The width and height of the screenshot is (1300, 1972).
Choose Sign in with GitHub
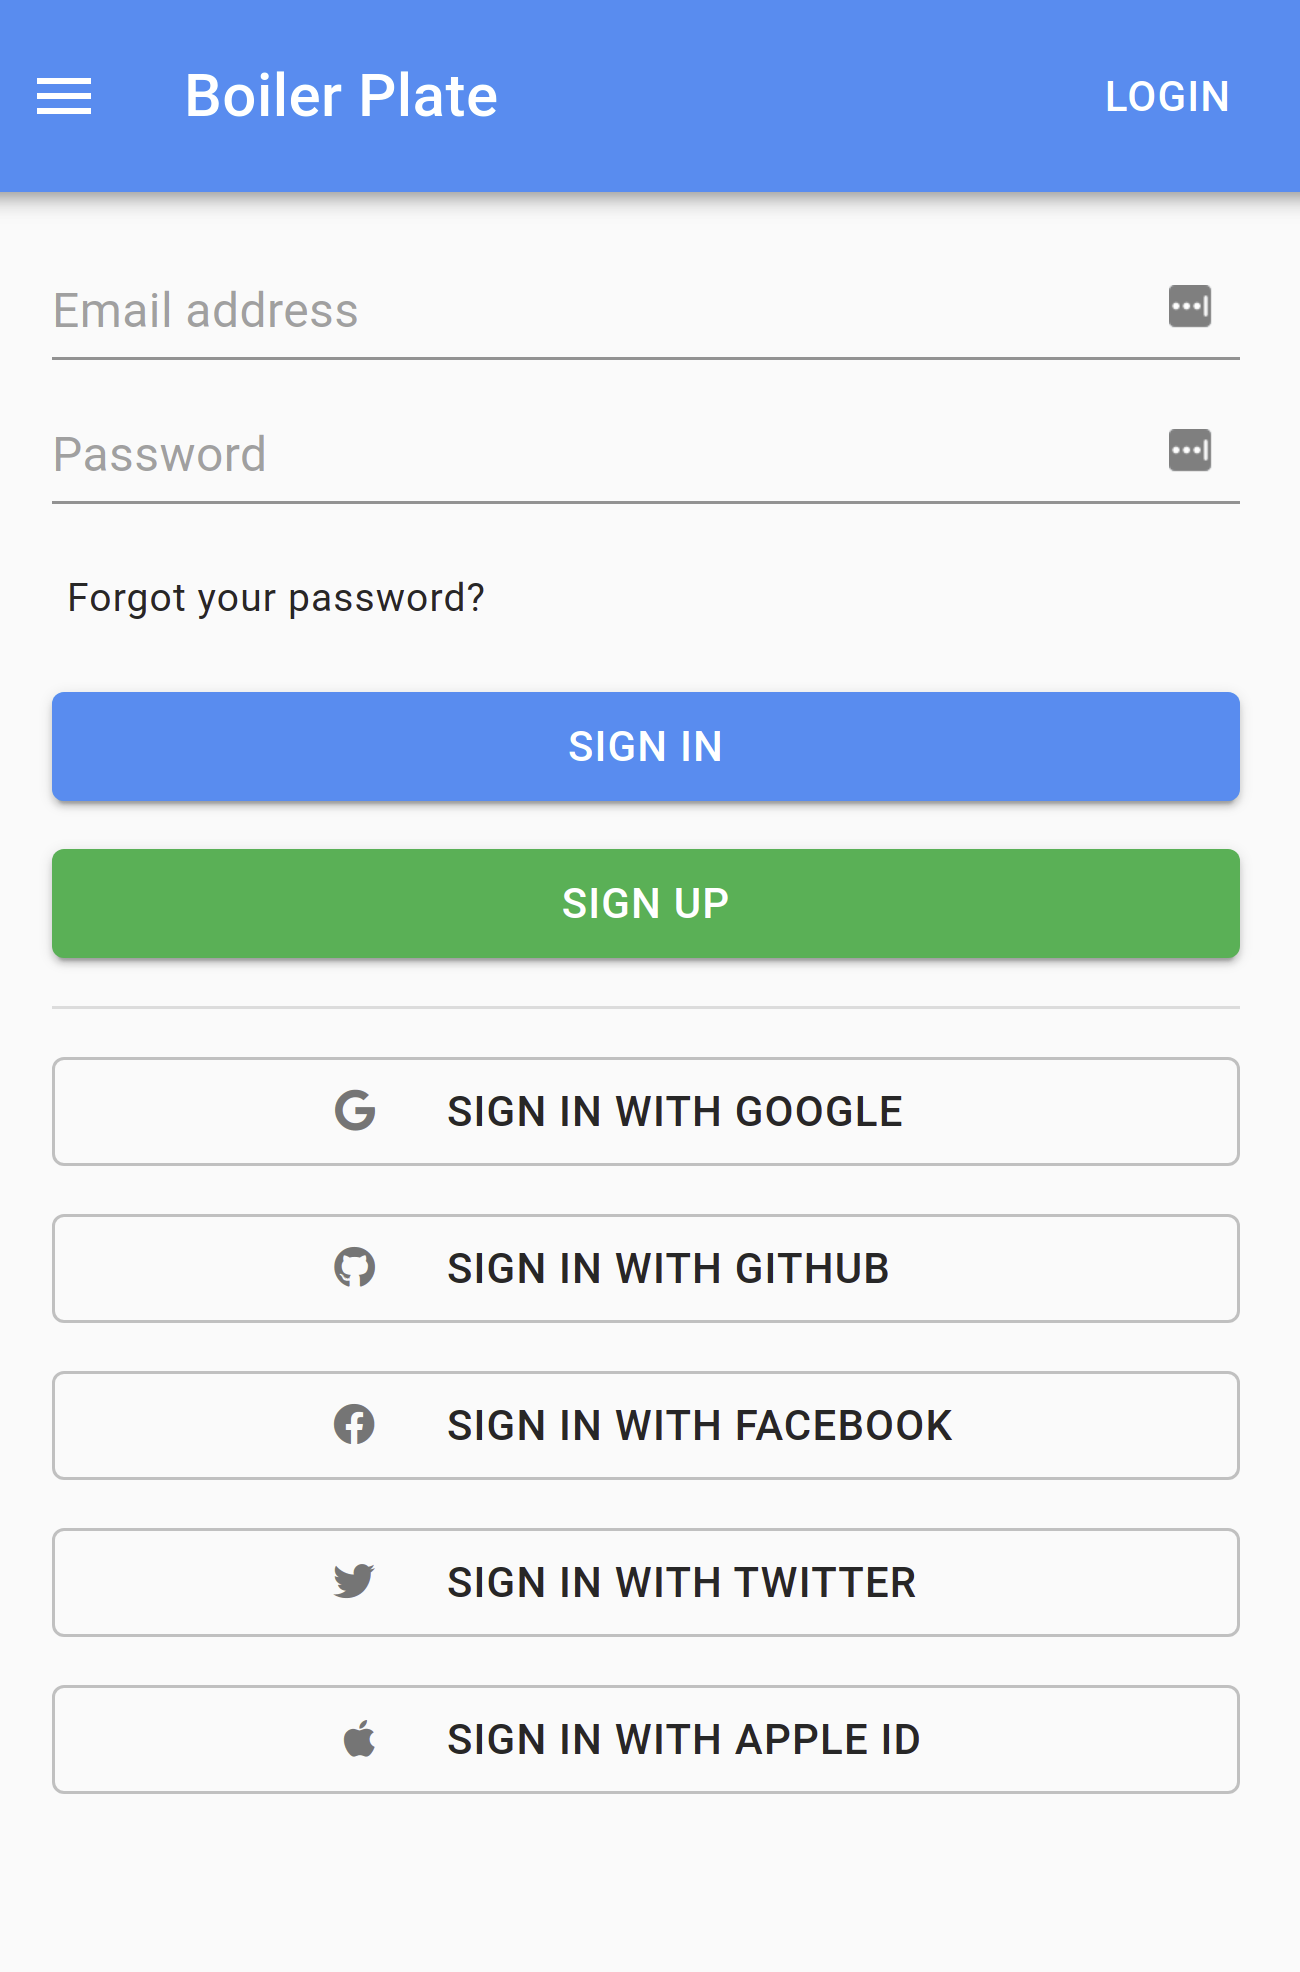(x=668, y=1269)
